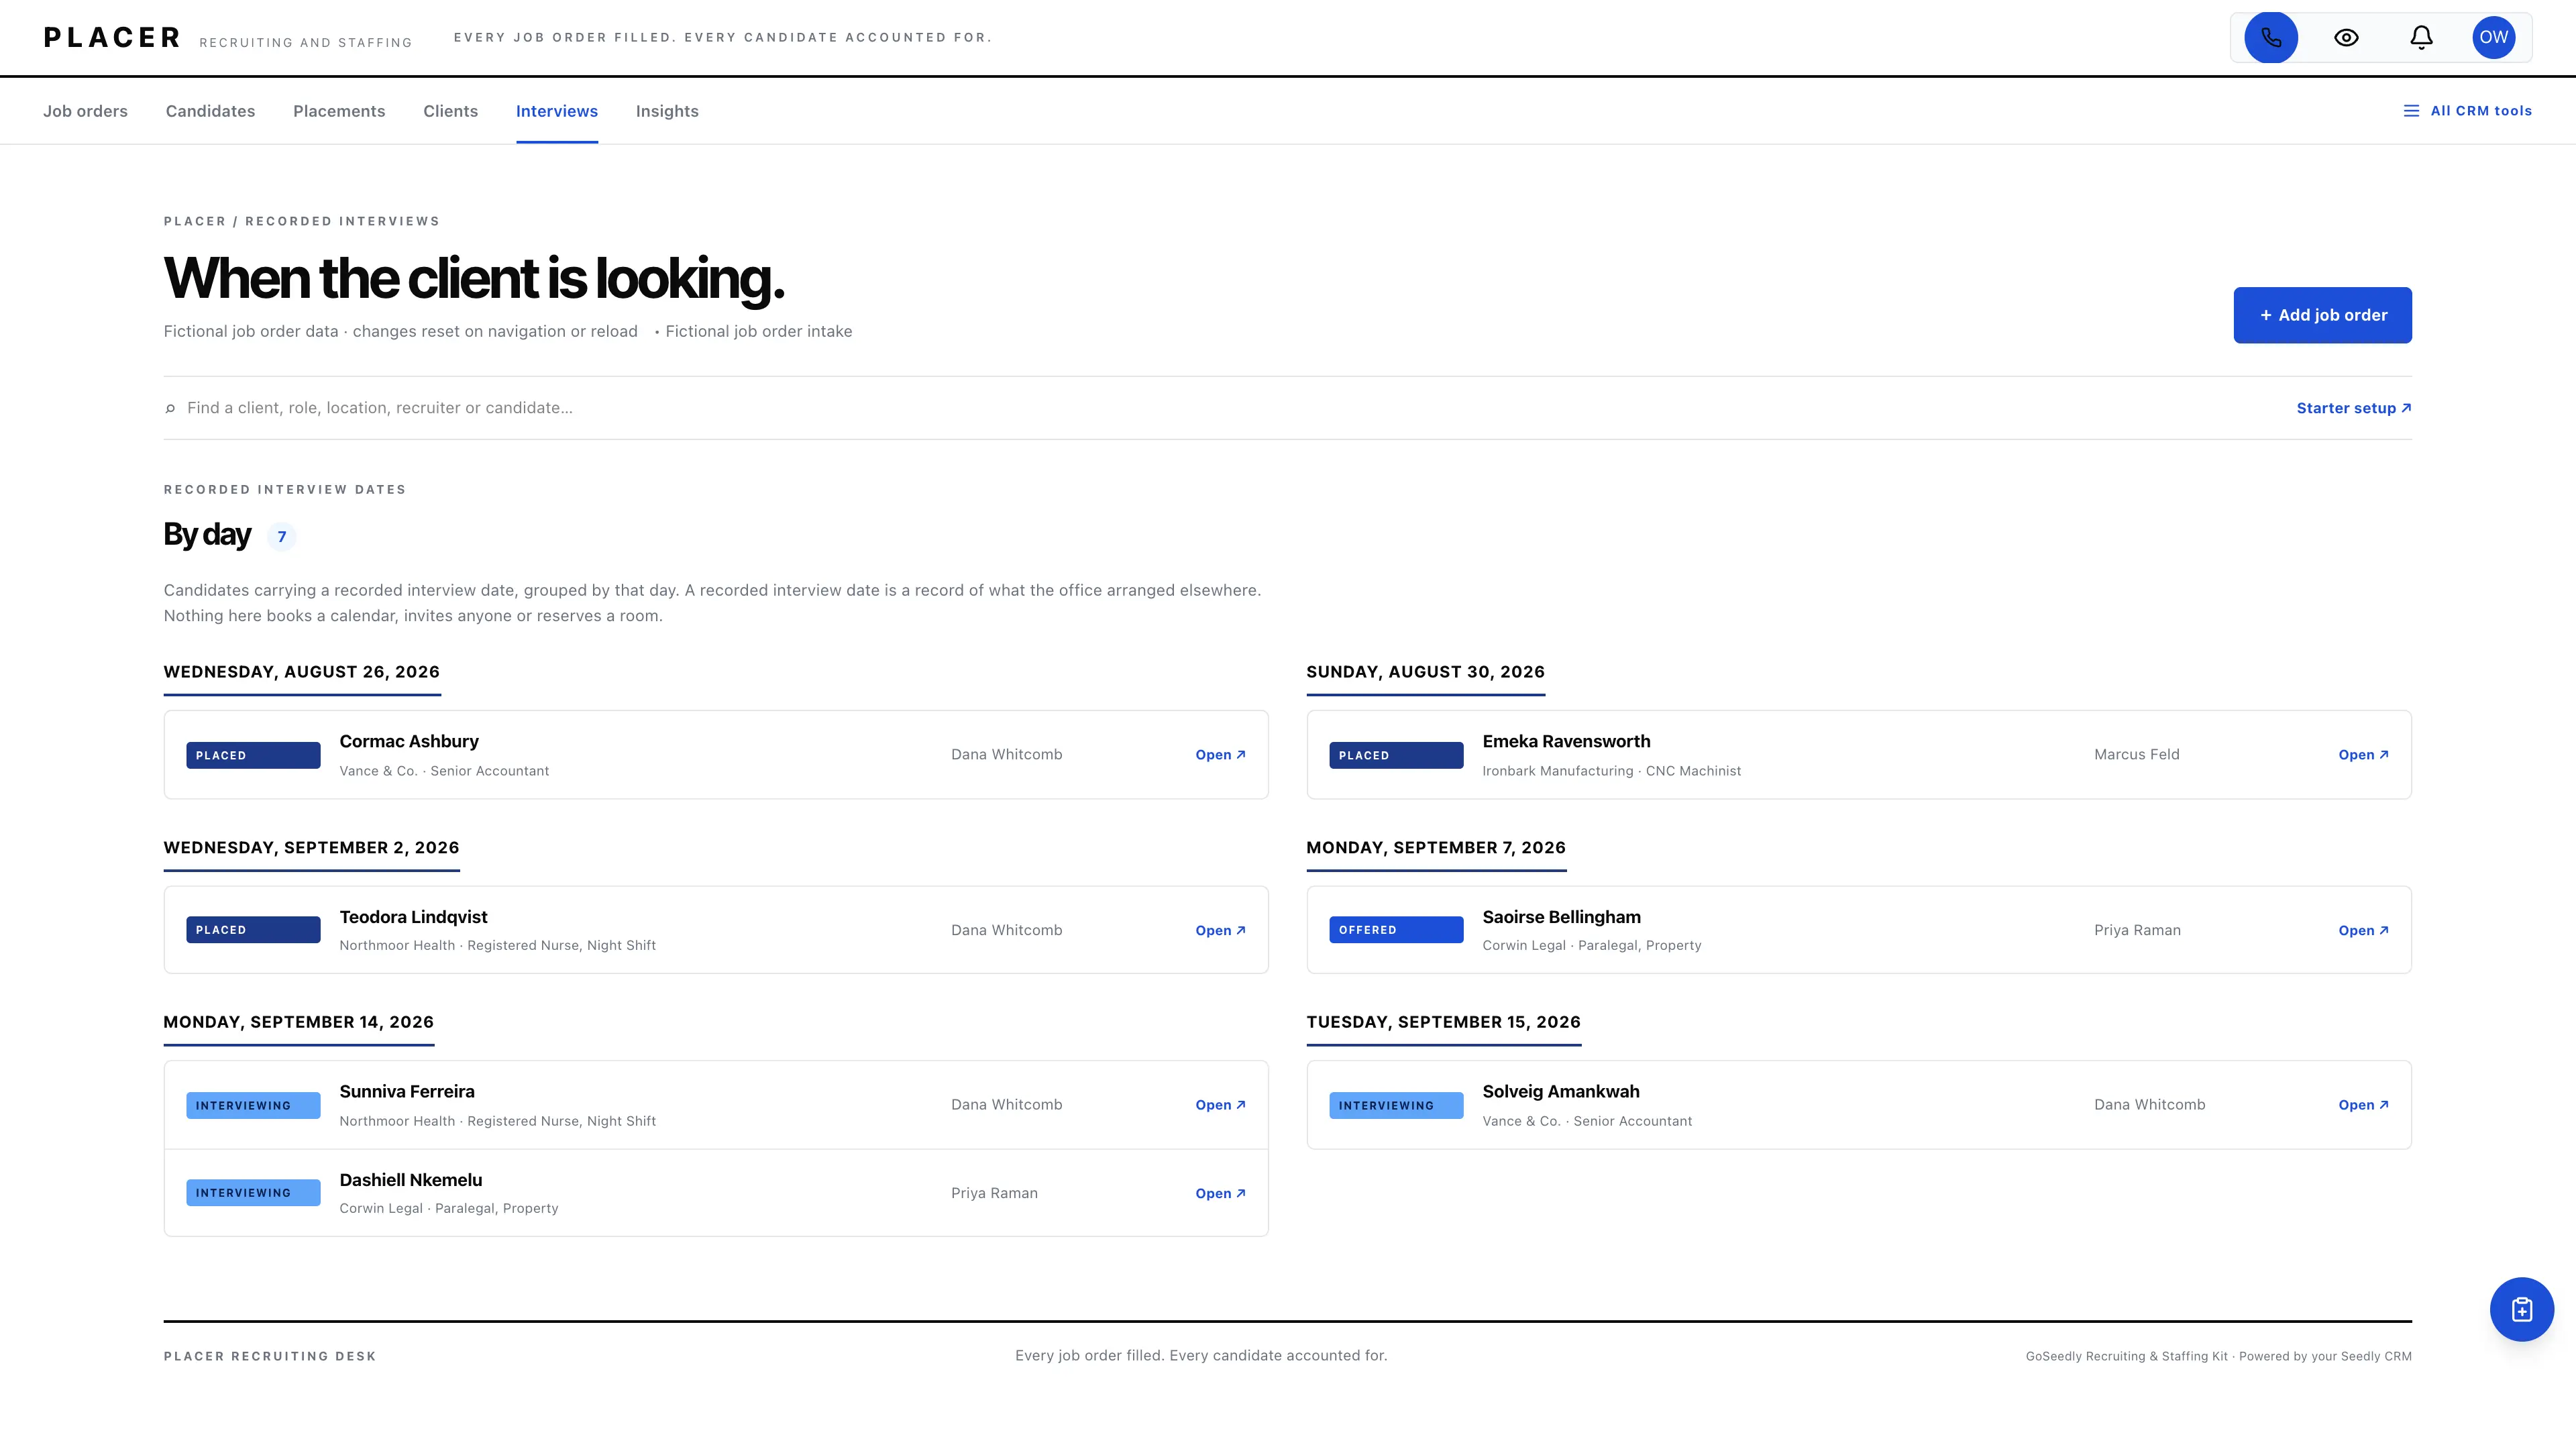The height and width of the screenshot is (1449, 2576).
Task: Open the OW user avatar menu
Action: (2494, 37)
